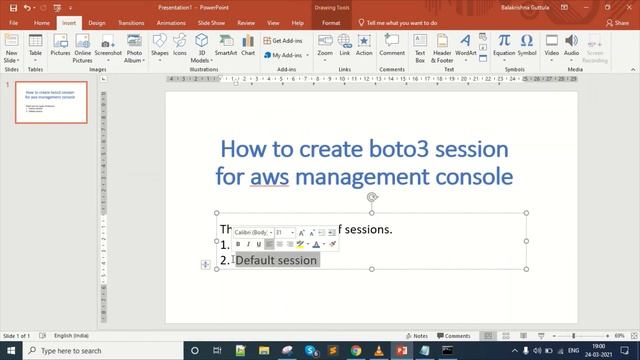Click the Tell me what you want to do box
This screenshot has height=360, width=640.
click(x=398, y=23)
